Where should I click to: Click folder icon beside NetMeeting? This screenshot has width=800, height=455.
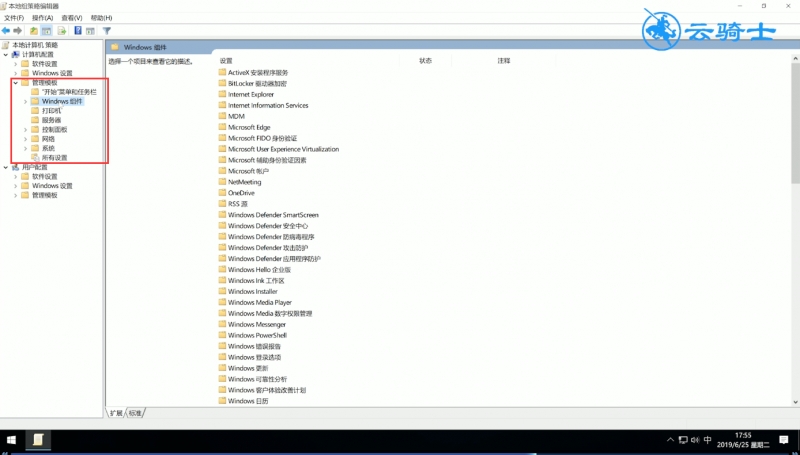click(x=222, y=182)
